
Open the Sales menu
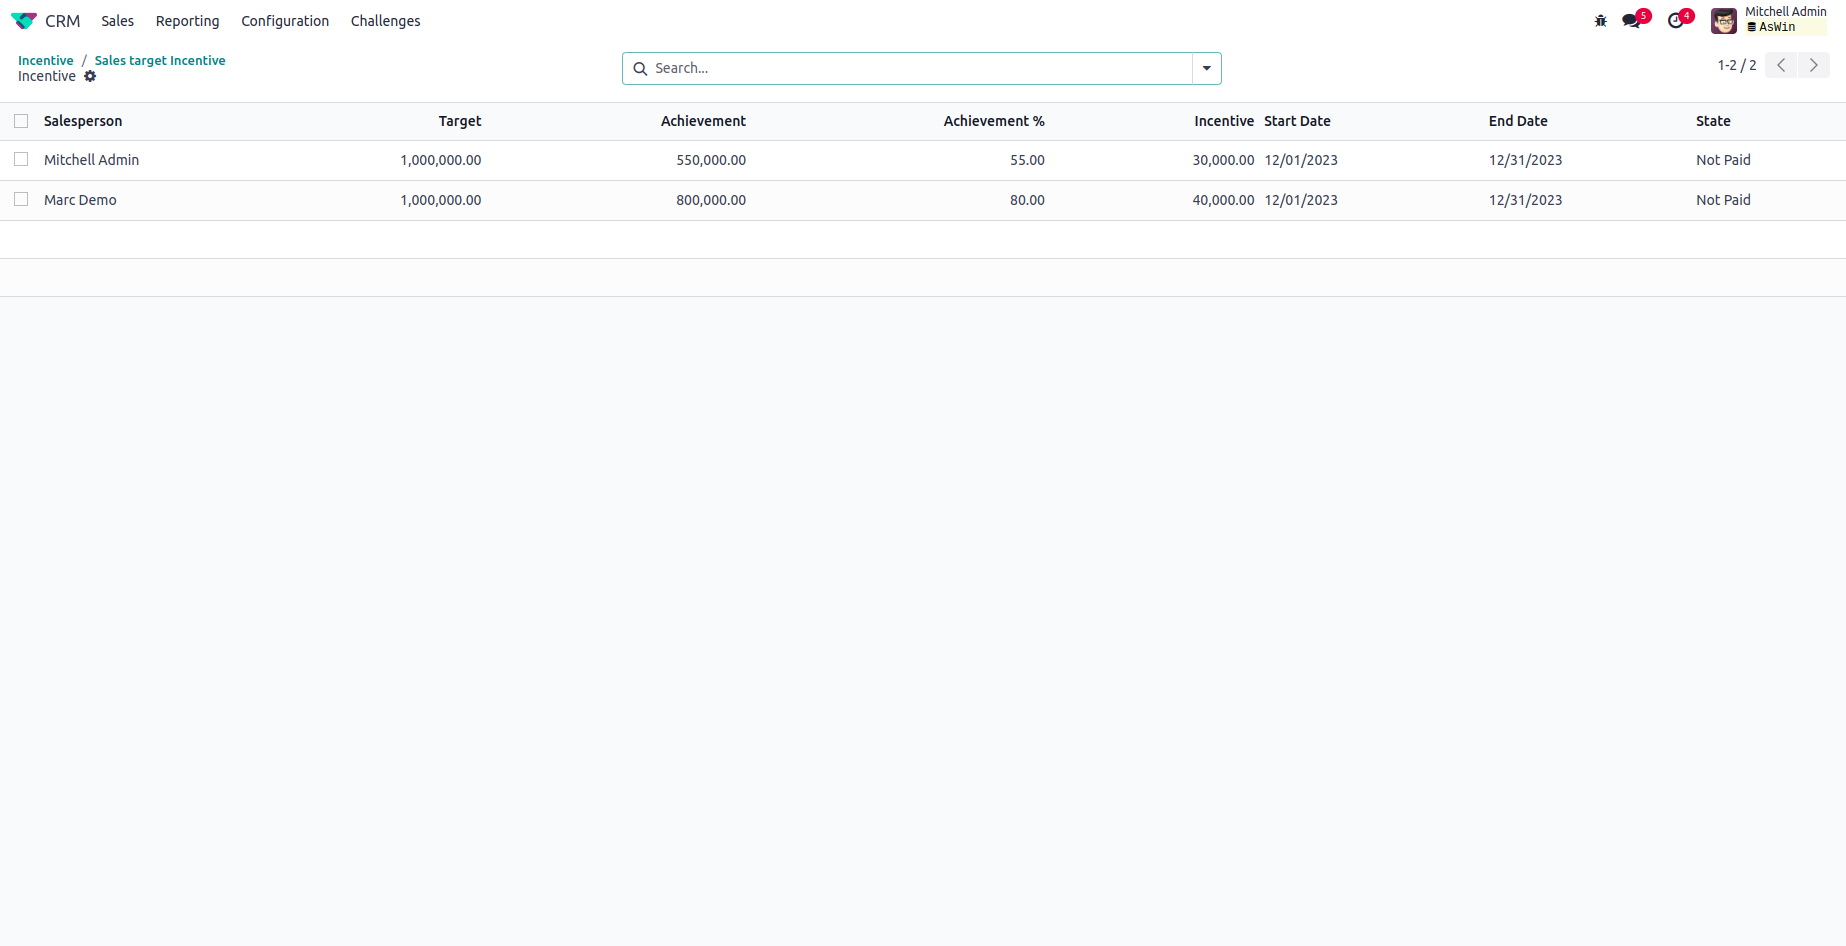tap(117, 21)
